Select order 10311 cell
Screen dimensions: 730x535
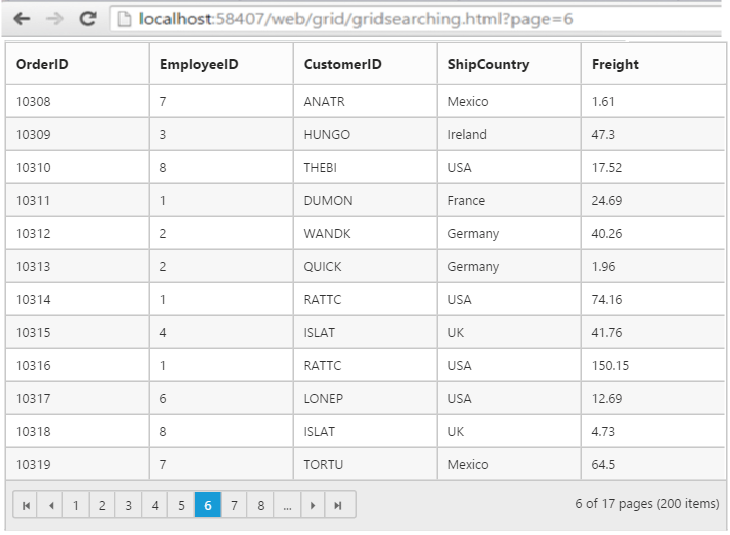77,200
